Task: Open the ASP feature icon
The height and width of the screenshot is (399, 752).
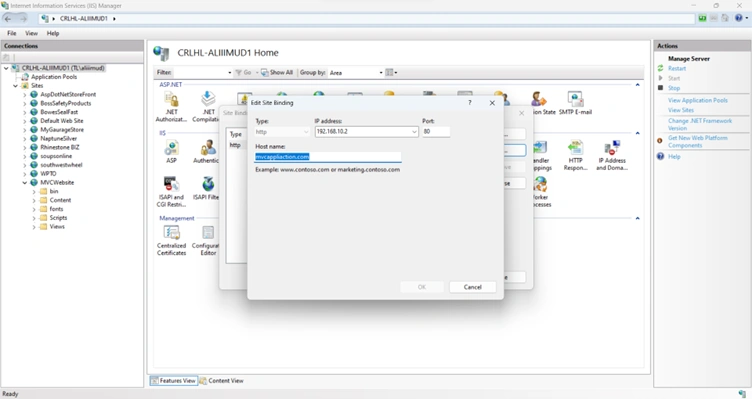Action: tap(171, 151)
